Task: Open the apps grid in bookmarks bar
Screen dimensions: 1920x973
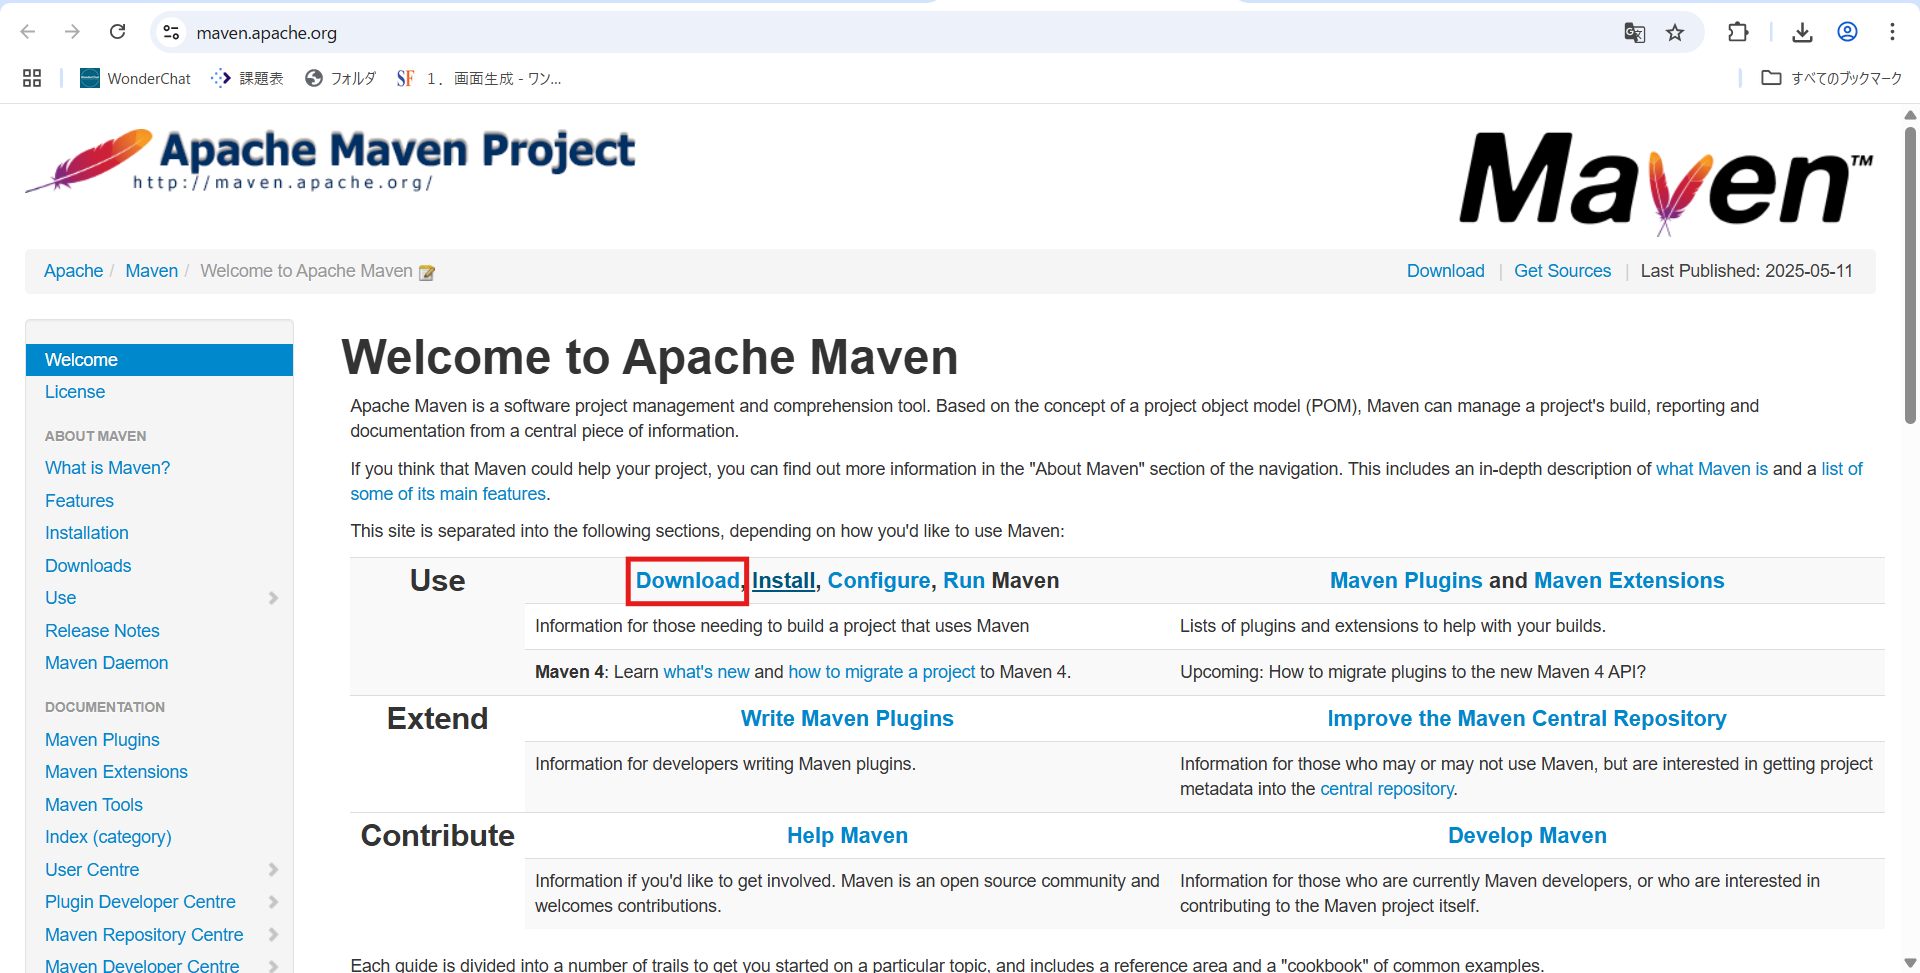Action: (x=32, y=78)
